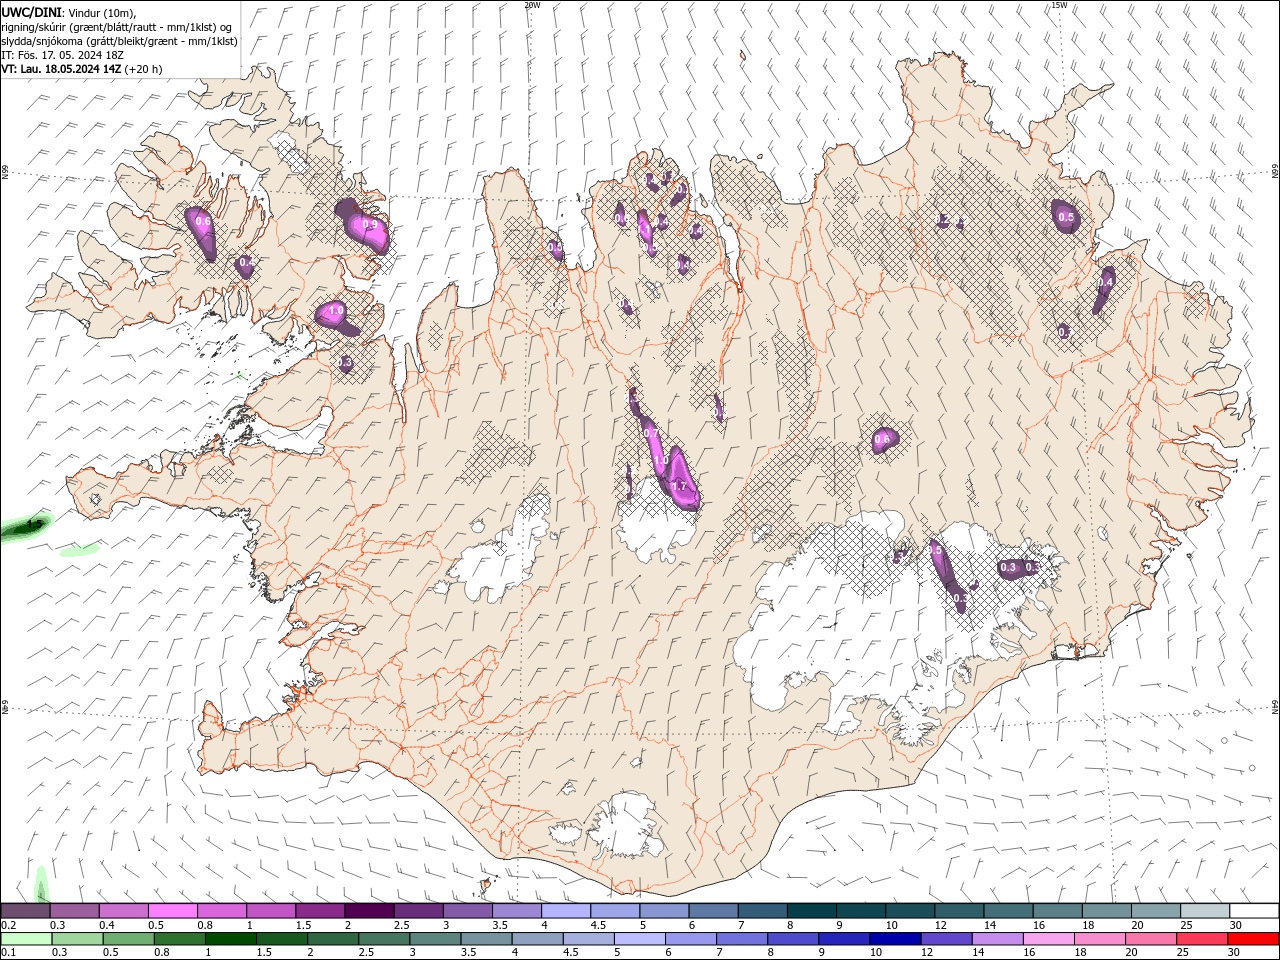Select the 14 light violet rain legend swatch
This screenshot has height=960, width=1280.
click(997, 939)
